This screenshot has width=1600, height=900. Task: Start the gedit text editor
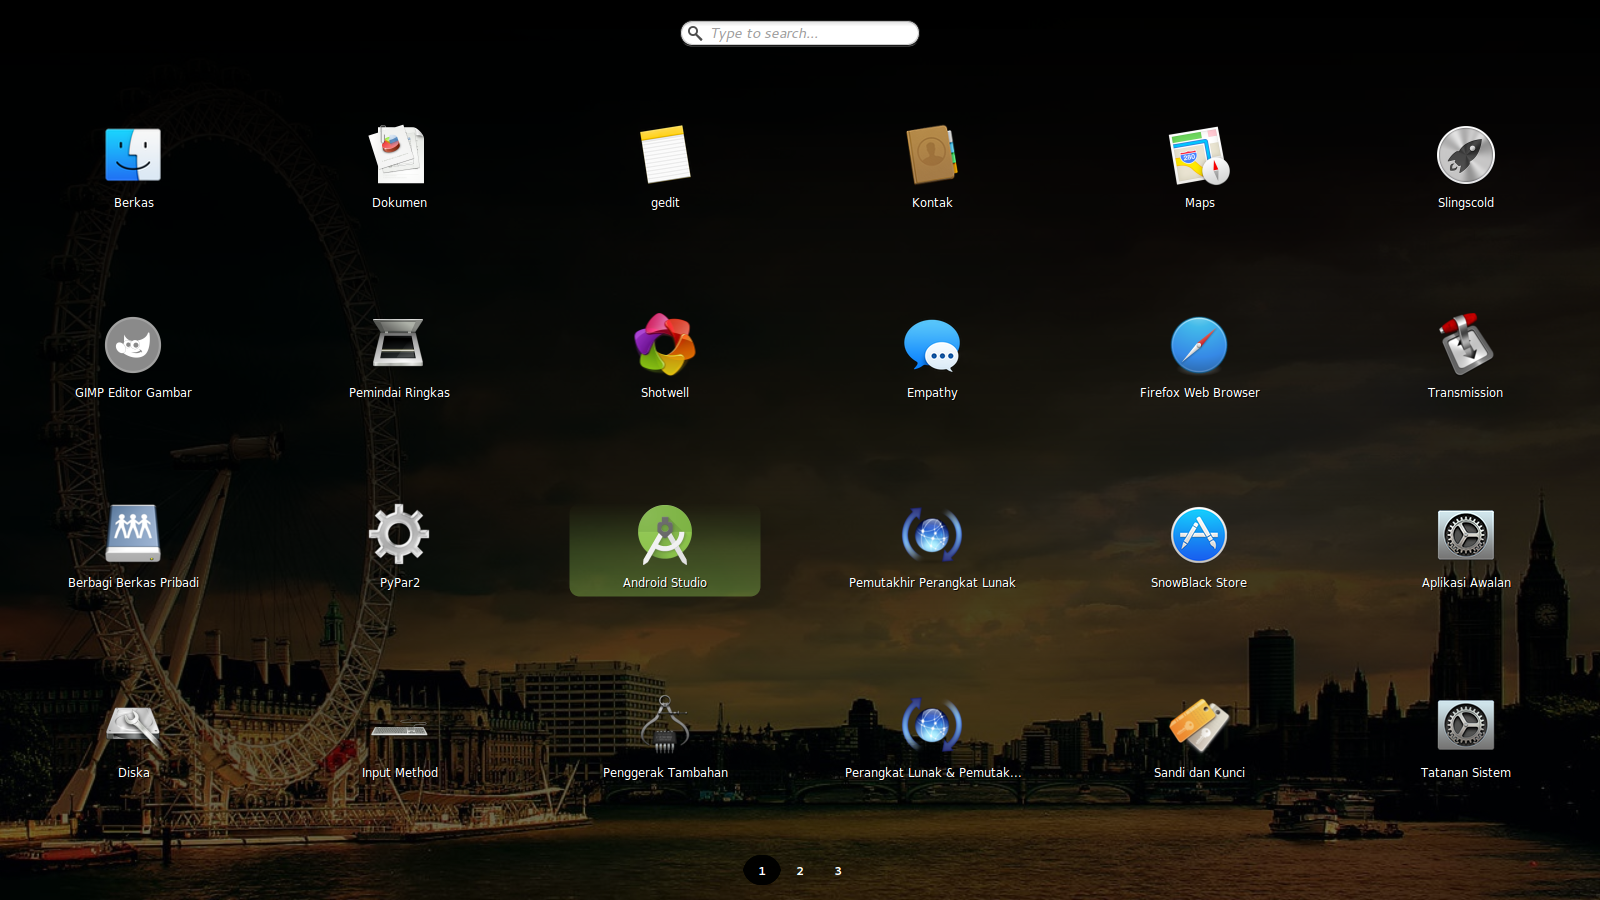pyautogui.click(x=665, y=155)
